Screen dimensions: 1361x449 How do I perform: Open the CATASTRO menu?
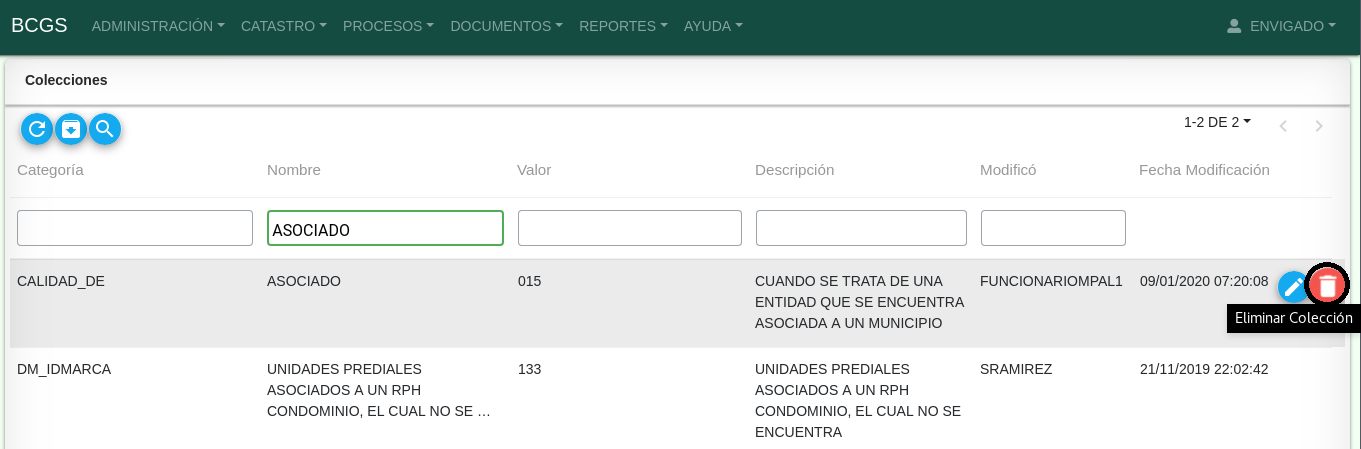284,26
